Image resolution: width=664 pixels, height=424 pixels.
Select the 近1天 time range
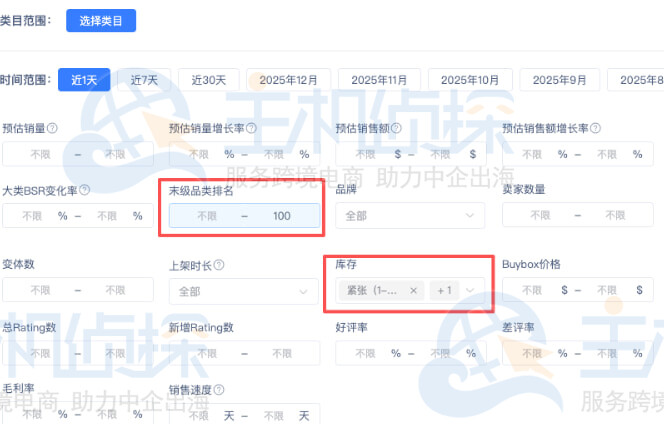coord(84,80)
